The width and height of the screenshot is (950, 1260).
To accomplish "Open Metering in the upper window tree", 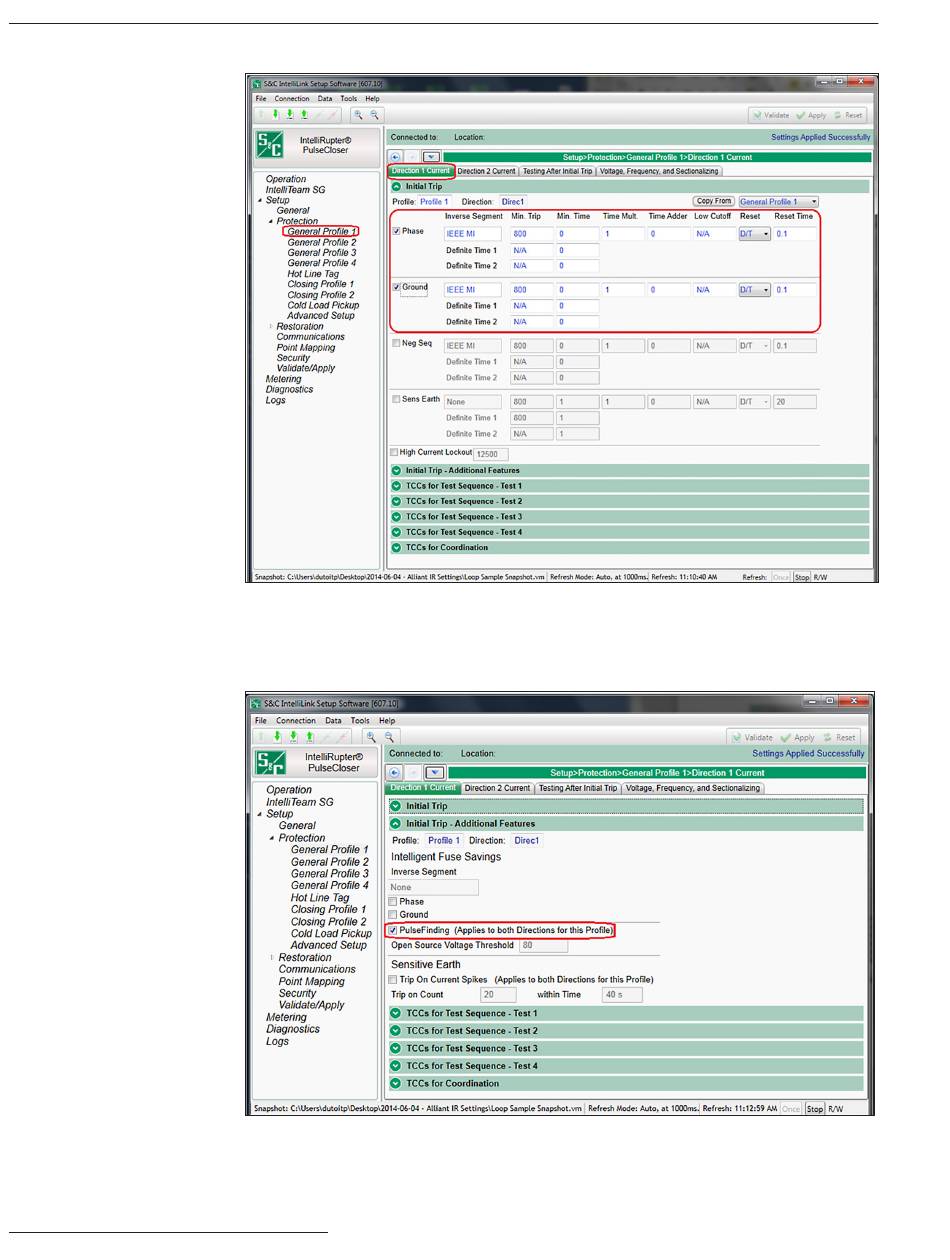I will [283, 379].
